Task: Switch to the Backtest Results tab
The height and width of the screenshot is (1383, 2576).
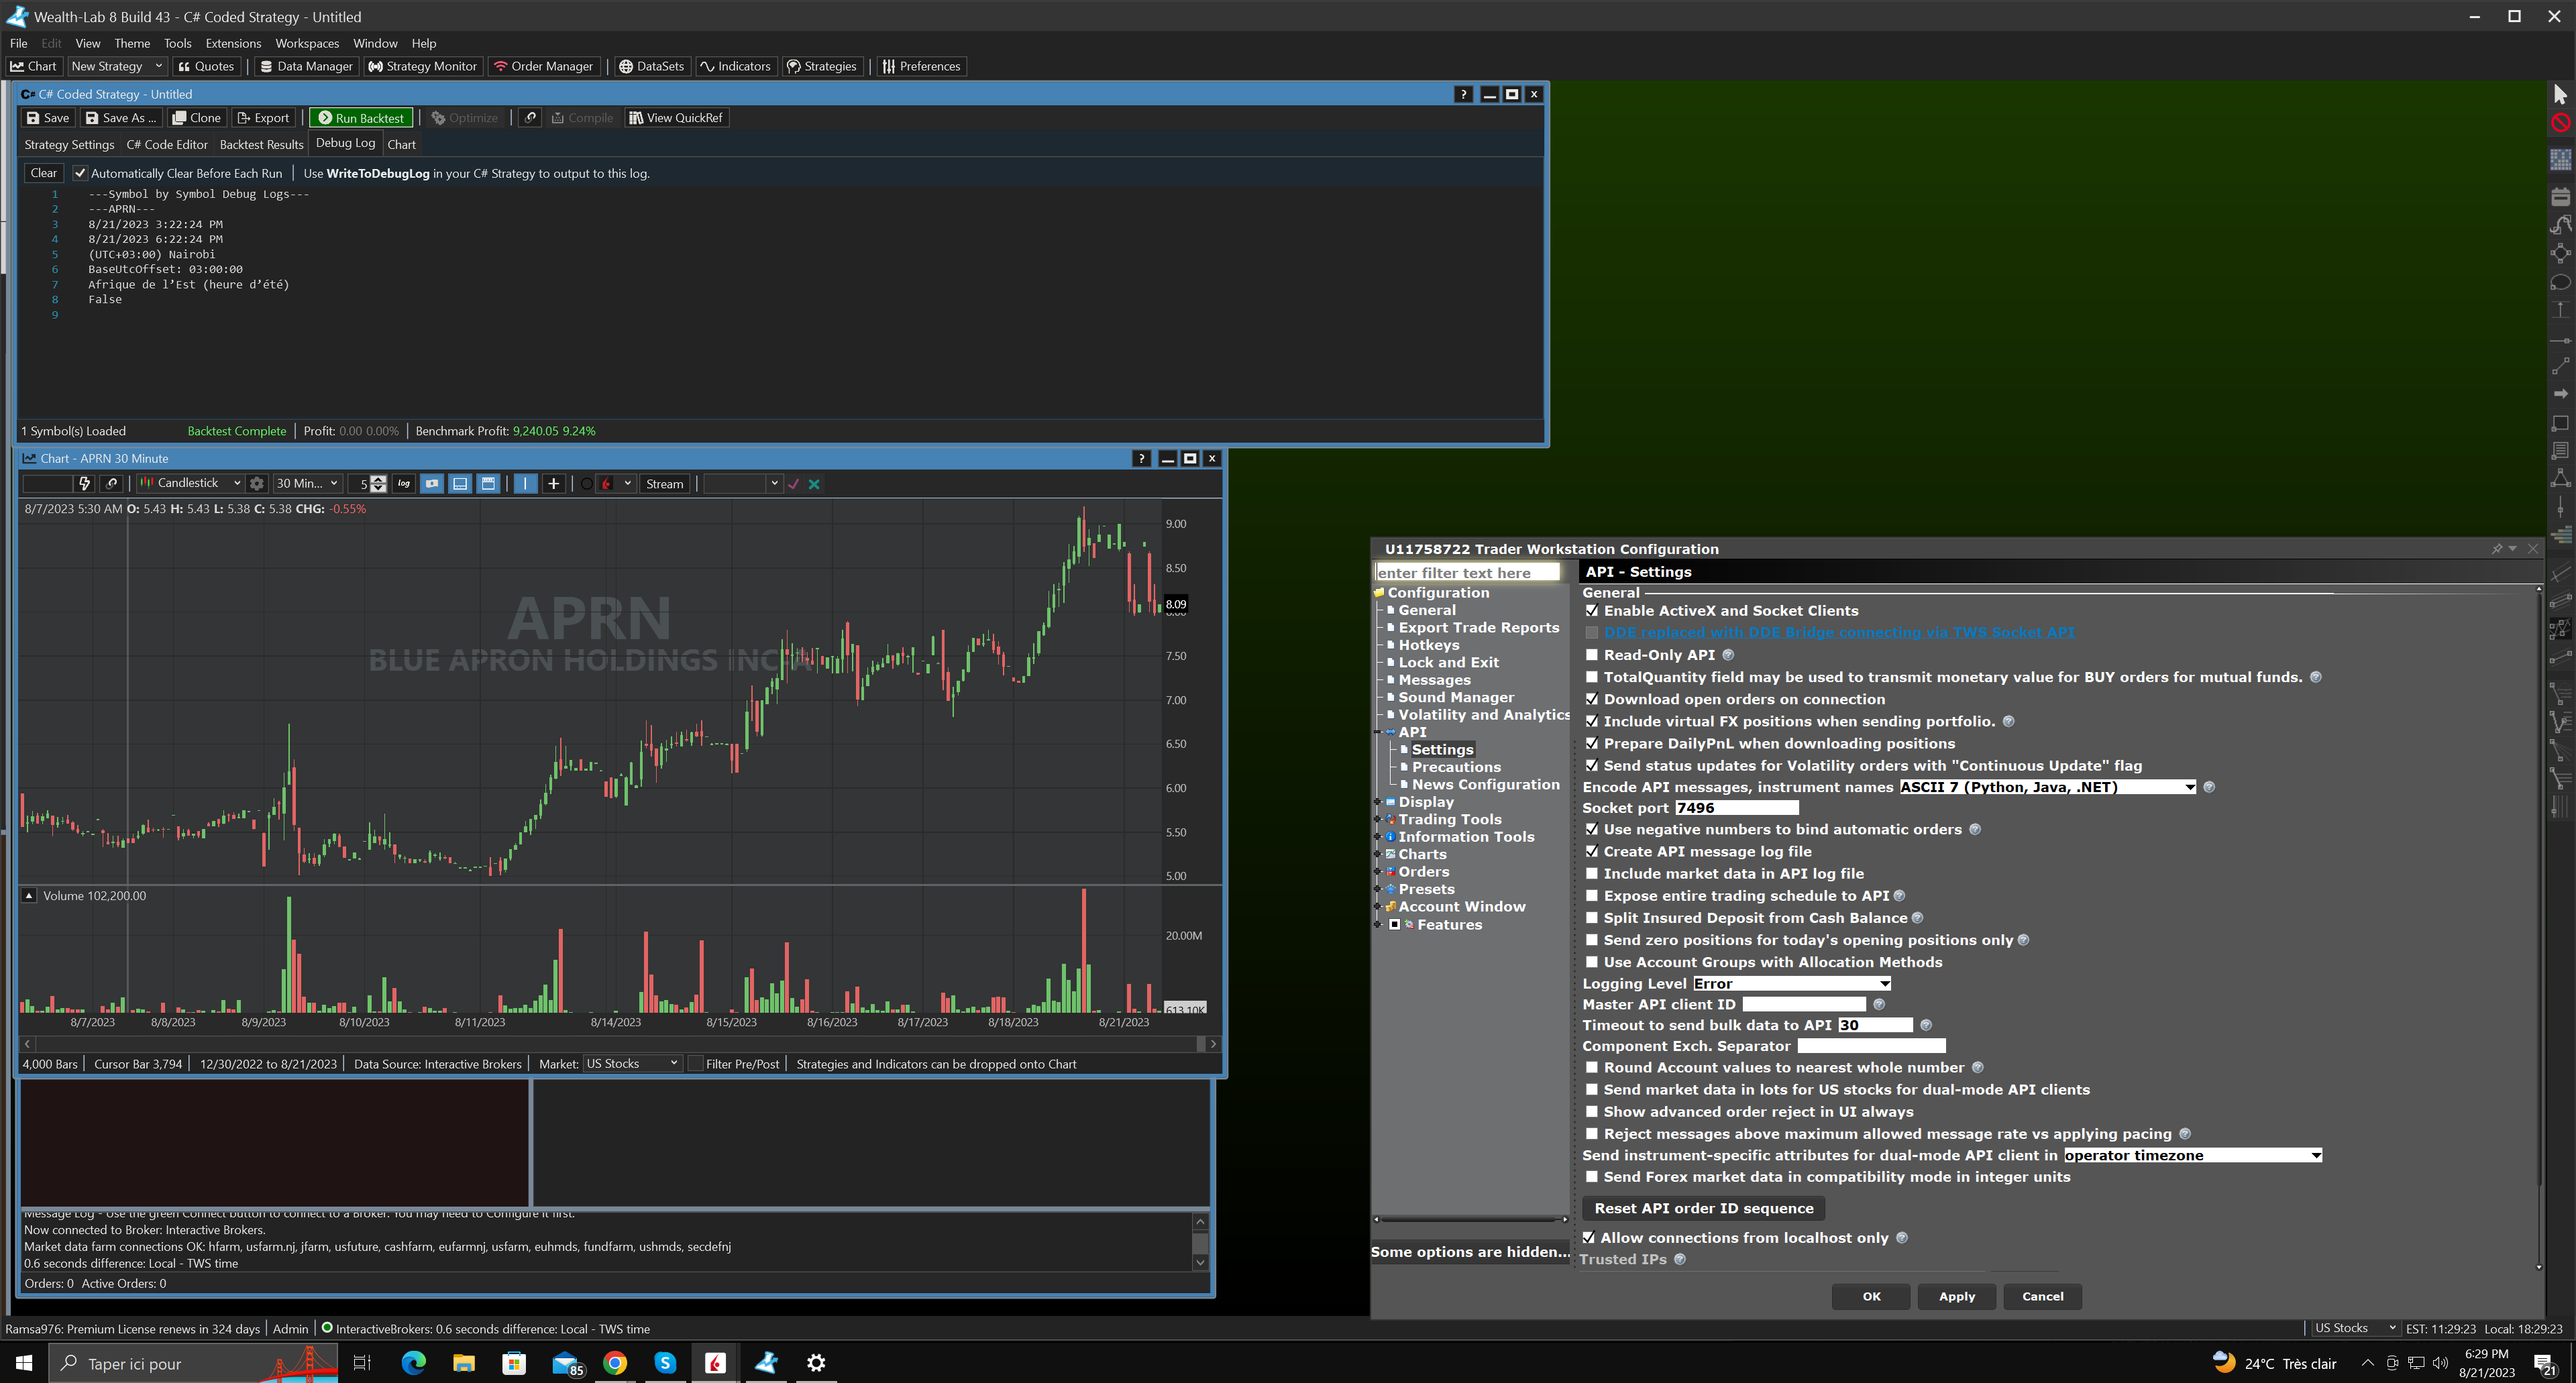Action: click(x=261, y=144)
